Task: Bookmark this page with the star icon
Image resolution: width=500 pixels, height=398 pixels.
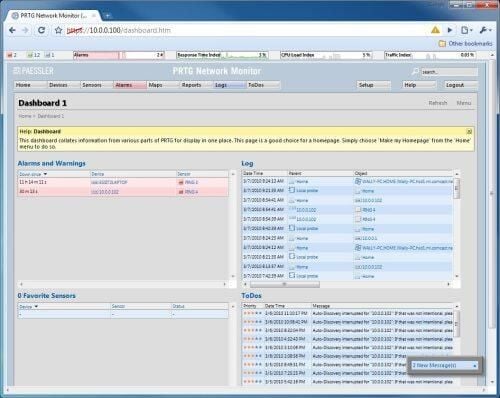Action: click(x=58, y=30)
